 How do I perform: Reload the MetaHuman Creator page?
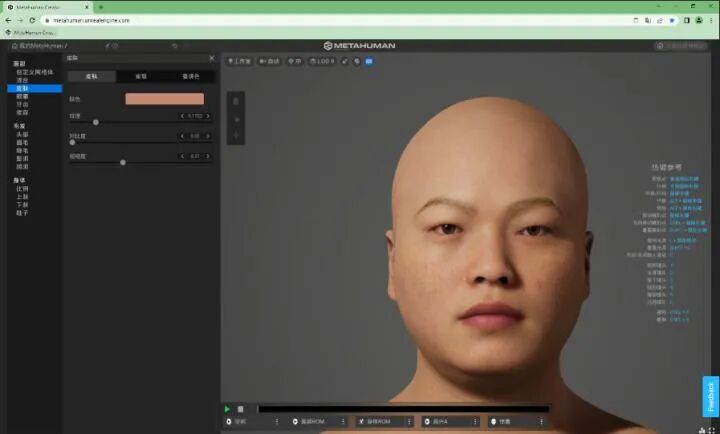tap(32, 20)
